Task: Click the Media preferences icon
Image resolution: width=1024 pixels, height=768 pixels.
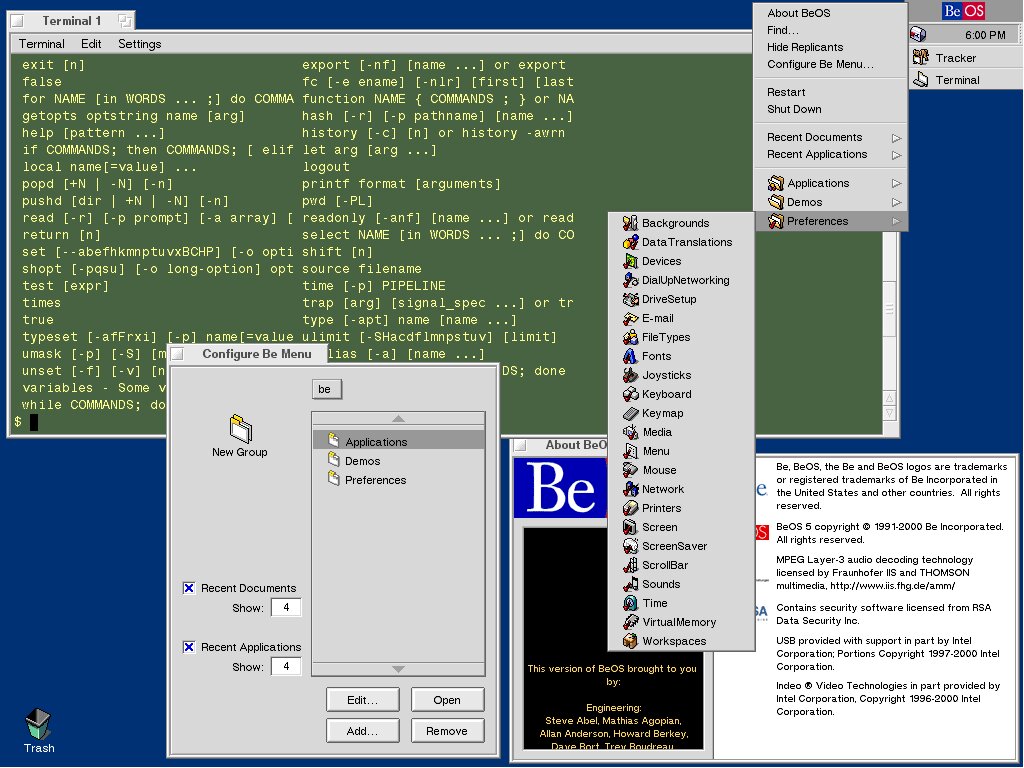Action: [x=630, y=432]
